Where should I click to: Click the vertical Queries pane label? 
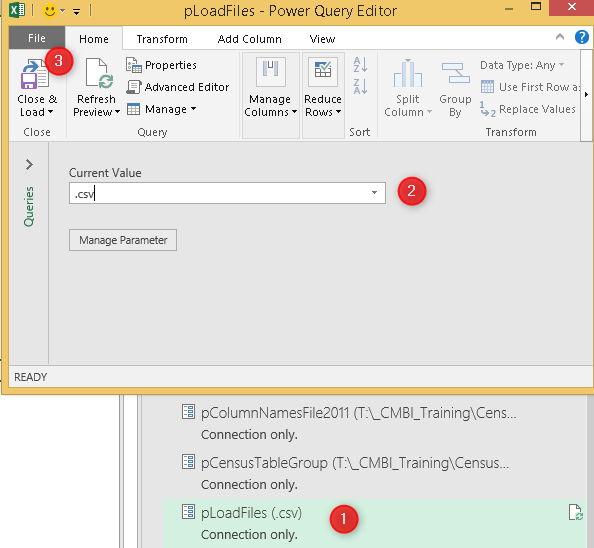coord(29,206)
